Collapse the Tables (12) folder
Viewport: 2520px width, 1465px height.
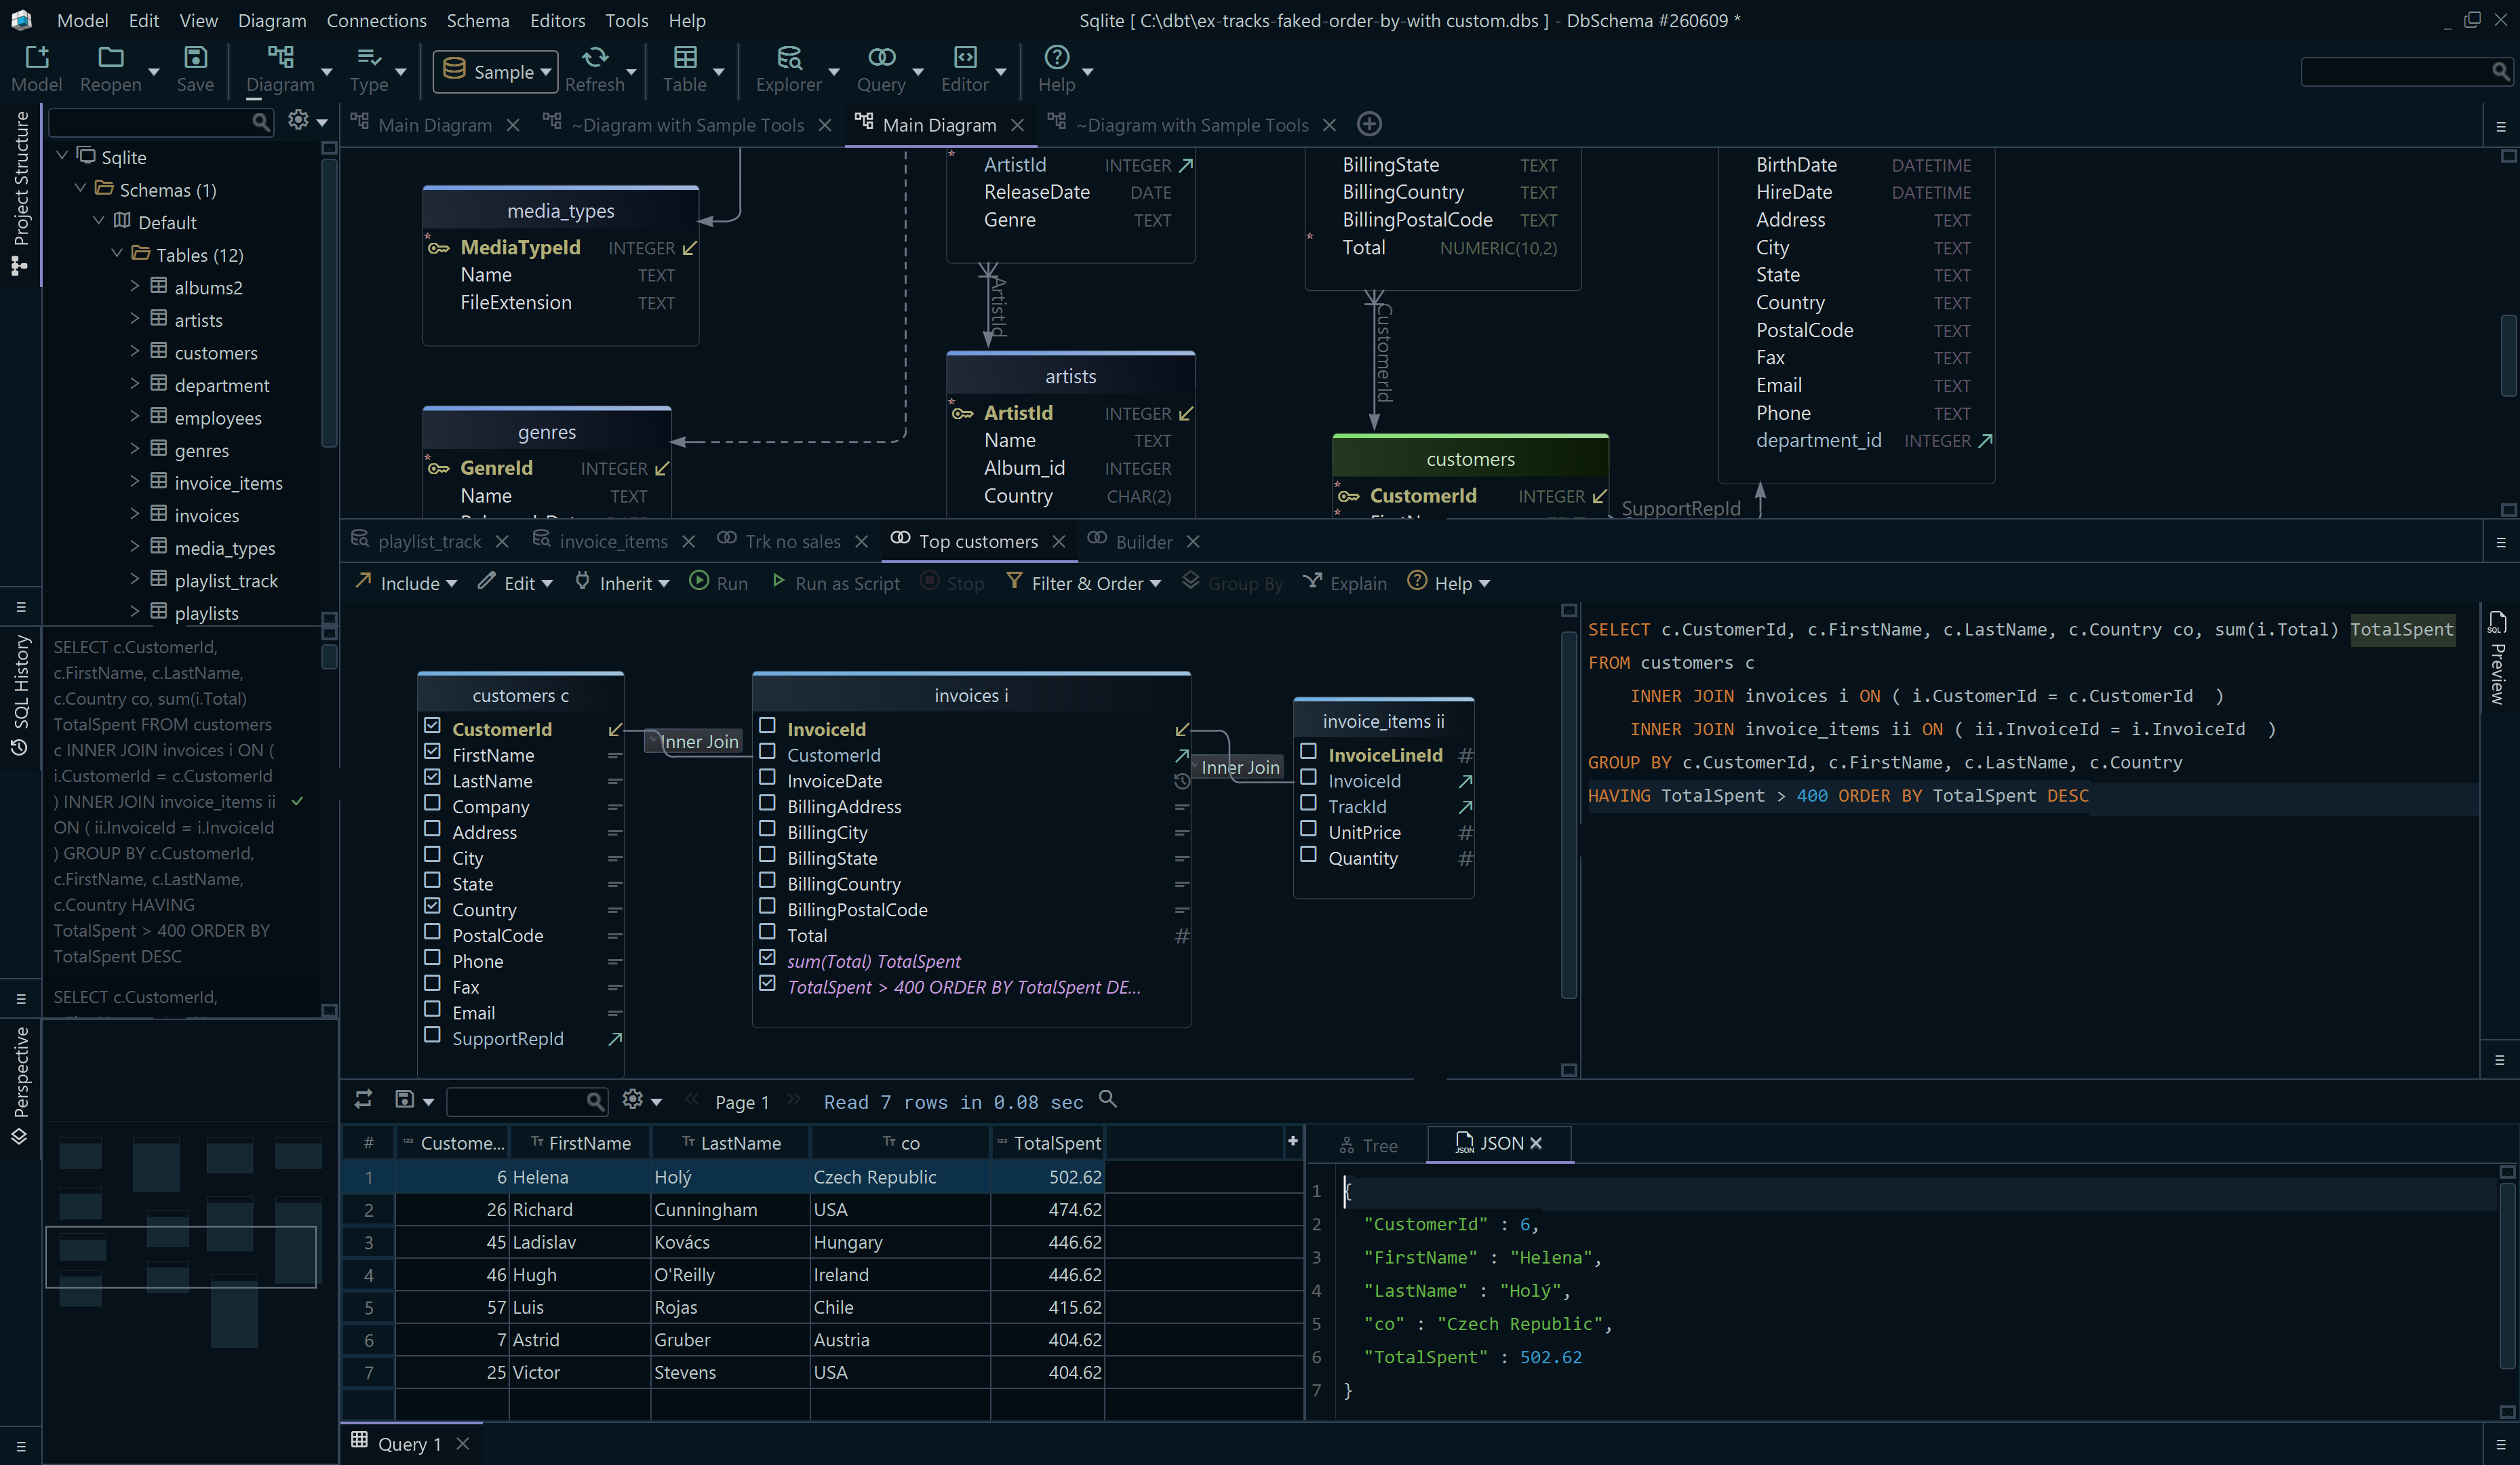point(117,253)
